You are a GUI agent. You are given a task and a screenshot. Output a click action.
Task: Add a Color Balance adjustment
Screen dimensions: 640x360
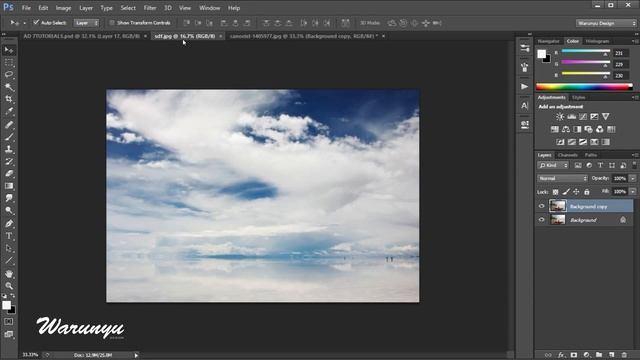point(566,129)
